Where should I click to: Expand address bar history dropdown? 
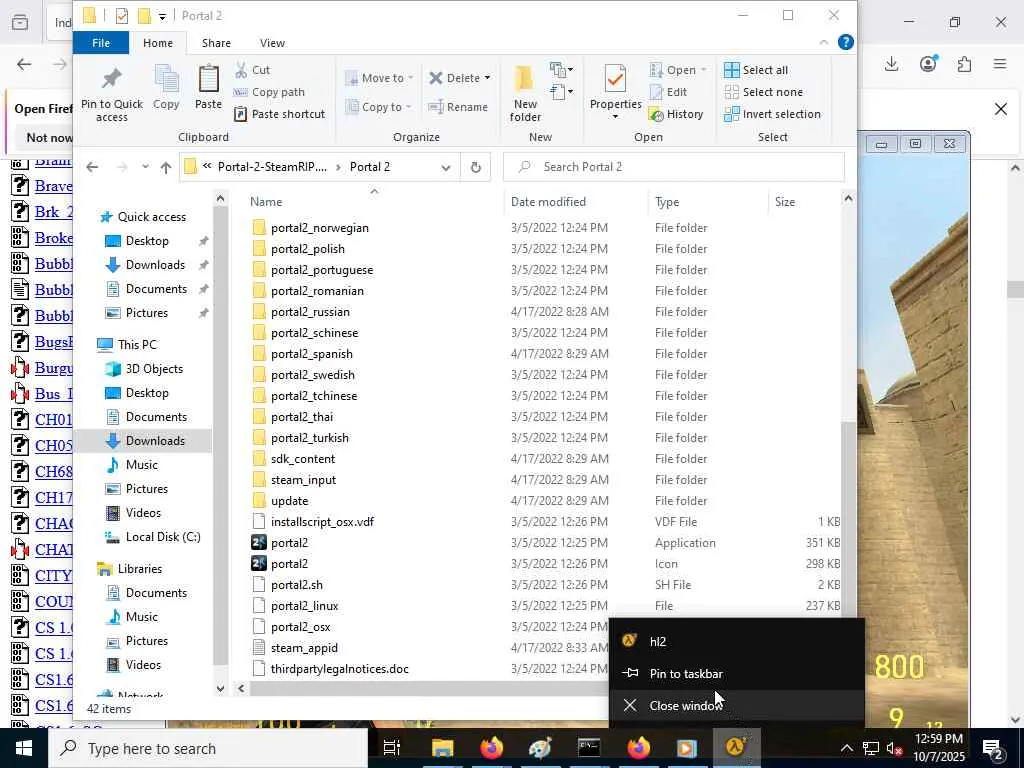(x=446, y=167)
